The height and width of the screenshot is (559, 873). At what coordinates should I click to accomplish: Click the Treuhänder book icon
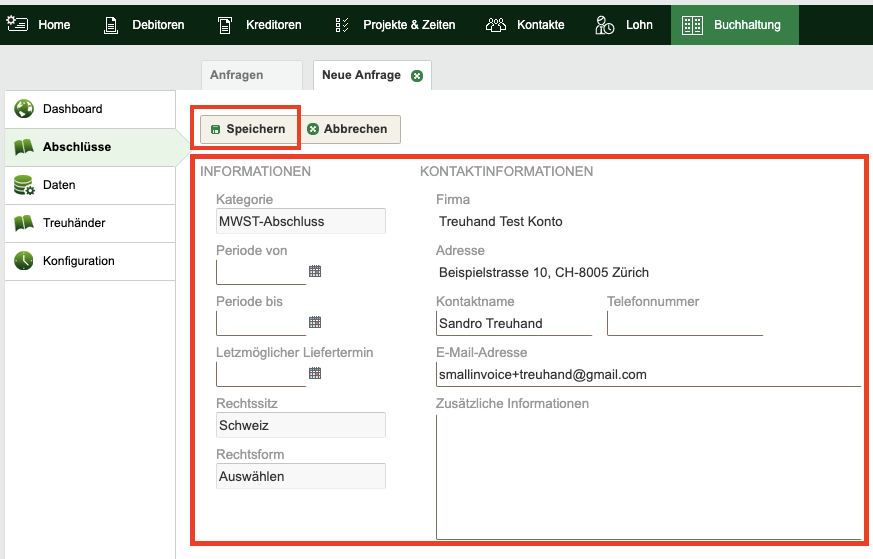(x=24, y=223)
